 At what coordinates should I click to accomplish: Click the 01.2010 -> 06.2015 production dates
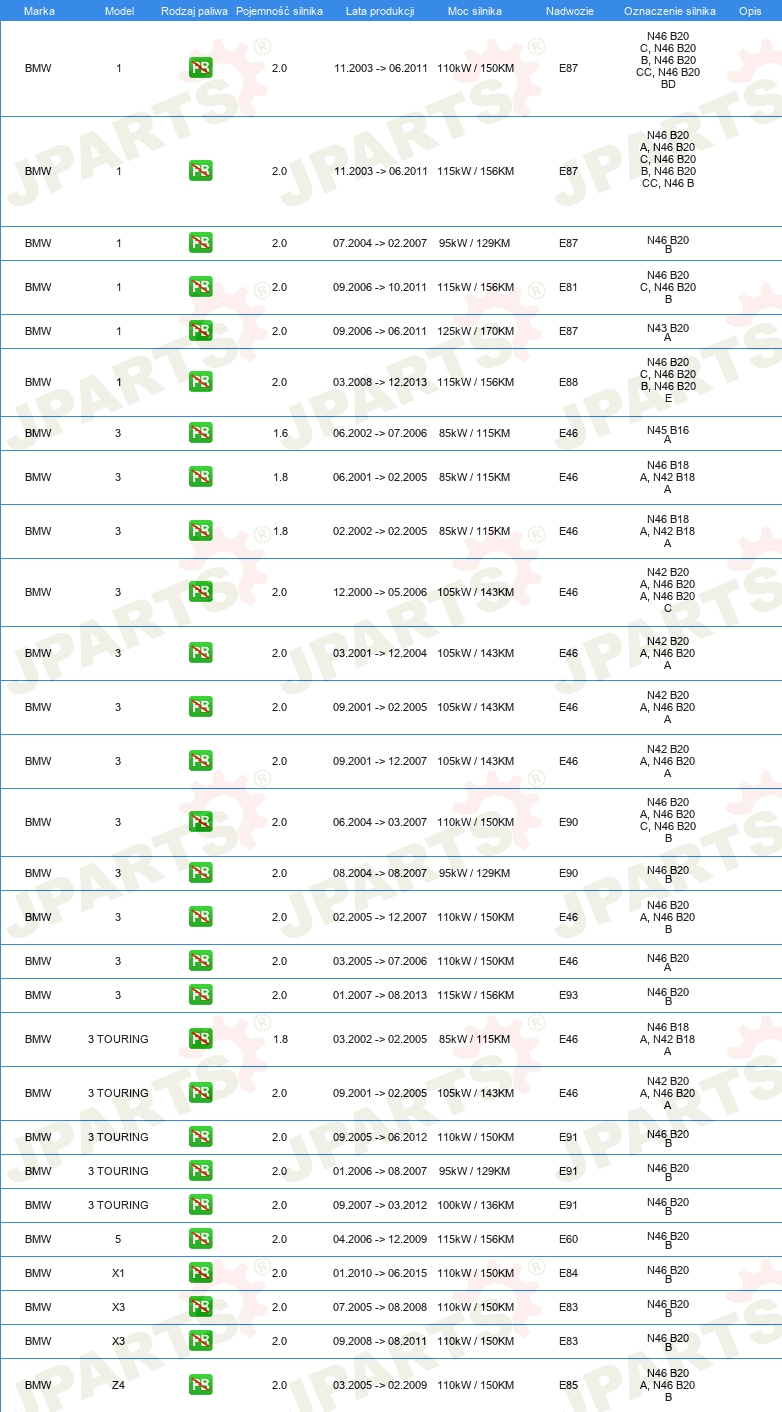coord(380,1273)
